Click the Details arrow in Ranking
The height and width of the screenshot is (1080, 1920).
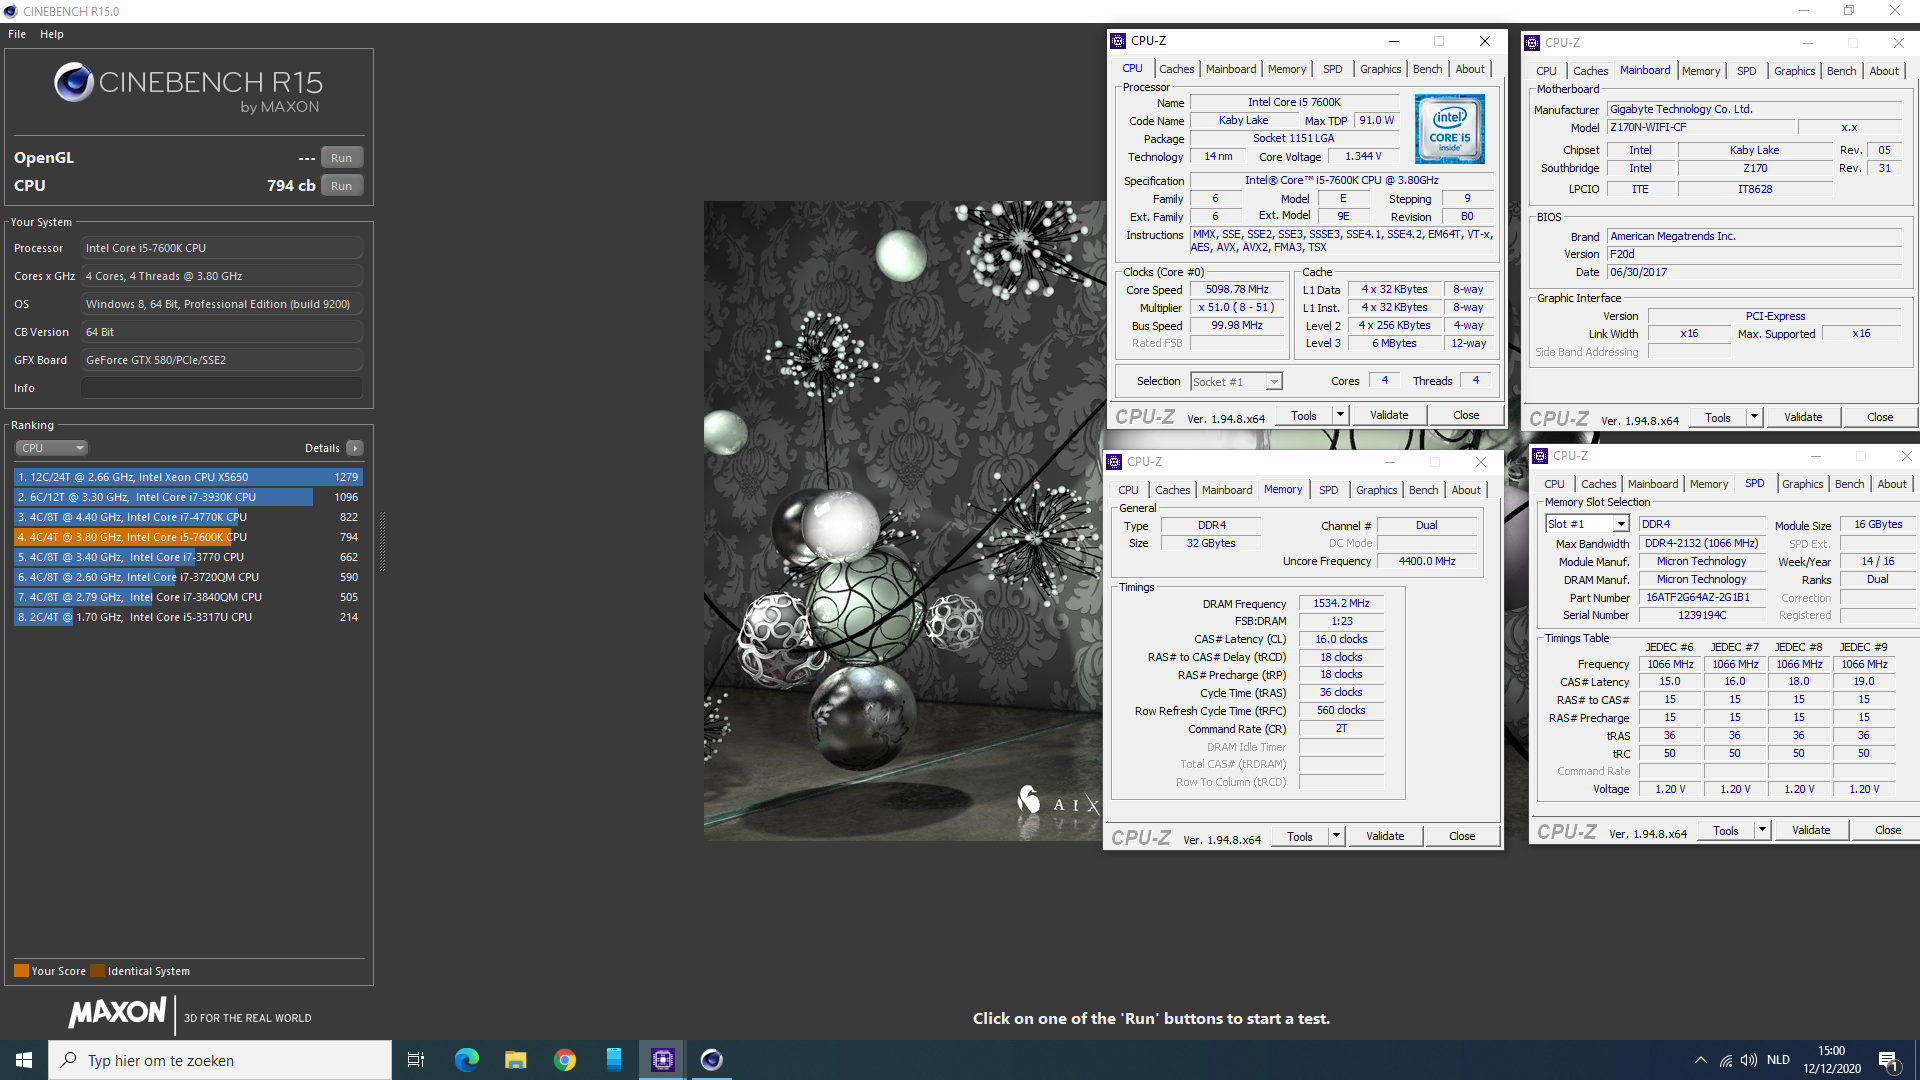click(355, 448)
